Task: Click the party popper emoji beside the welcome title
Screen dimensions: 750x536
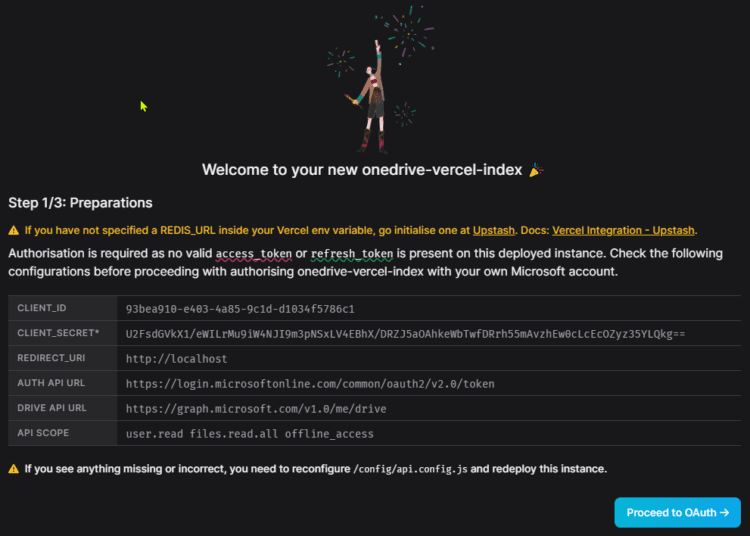Action: pyautogui.click(x=536, y=170)
